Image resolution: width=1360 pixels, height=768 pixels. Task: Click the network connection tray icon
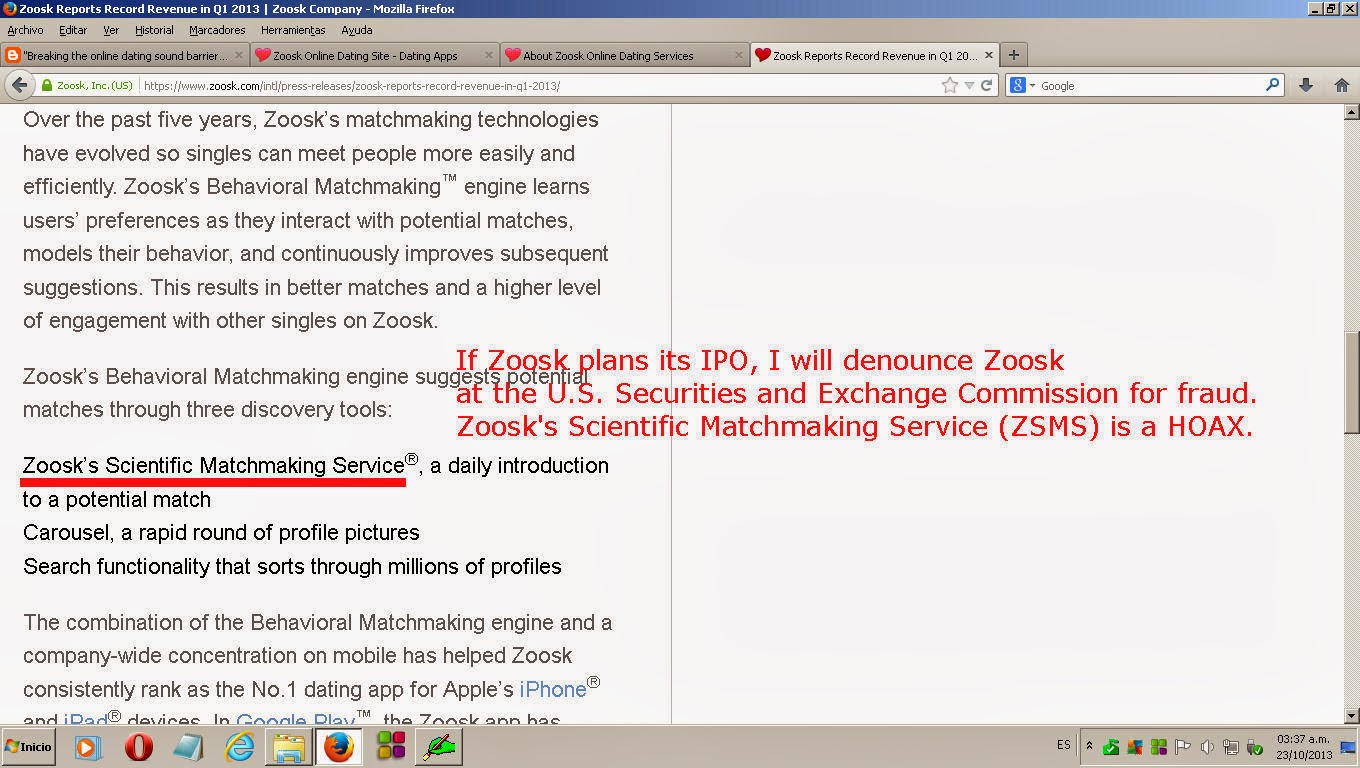tap(1230, 747)
